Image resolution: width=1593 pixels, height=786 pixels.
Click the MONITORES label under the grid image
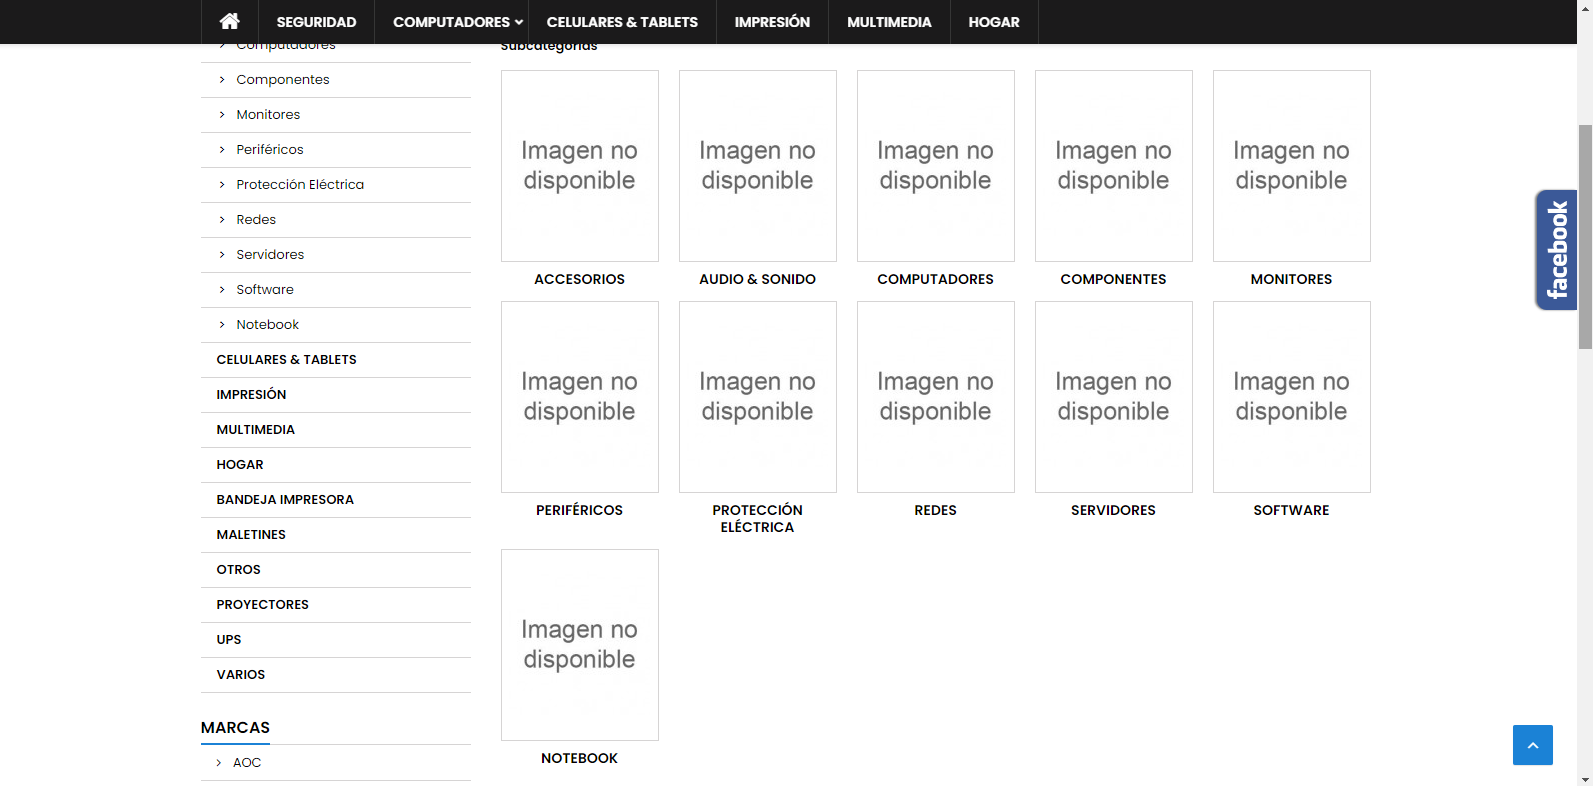1292,280
